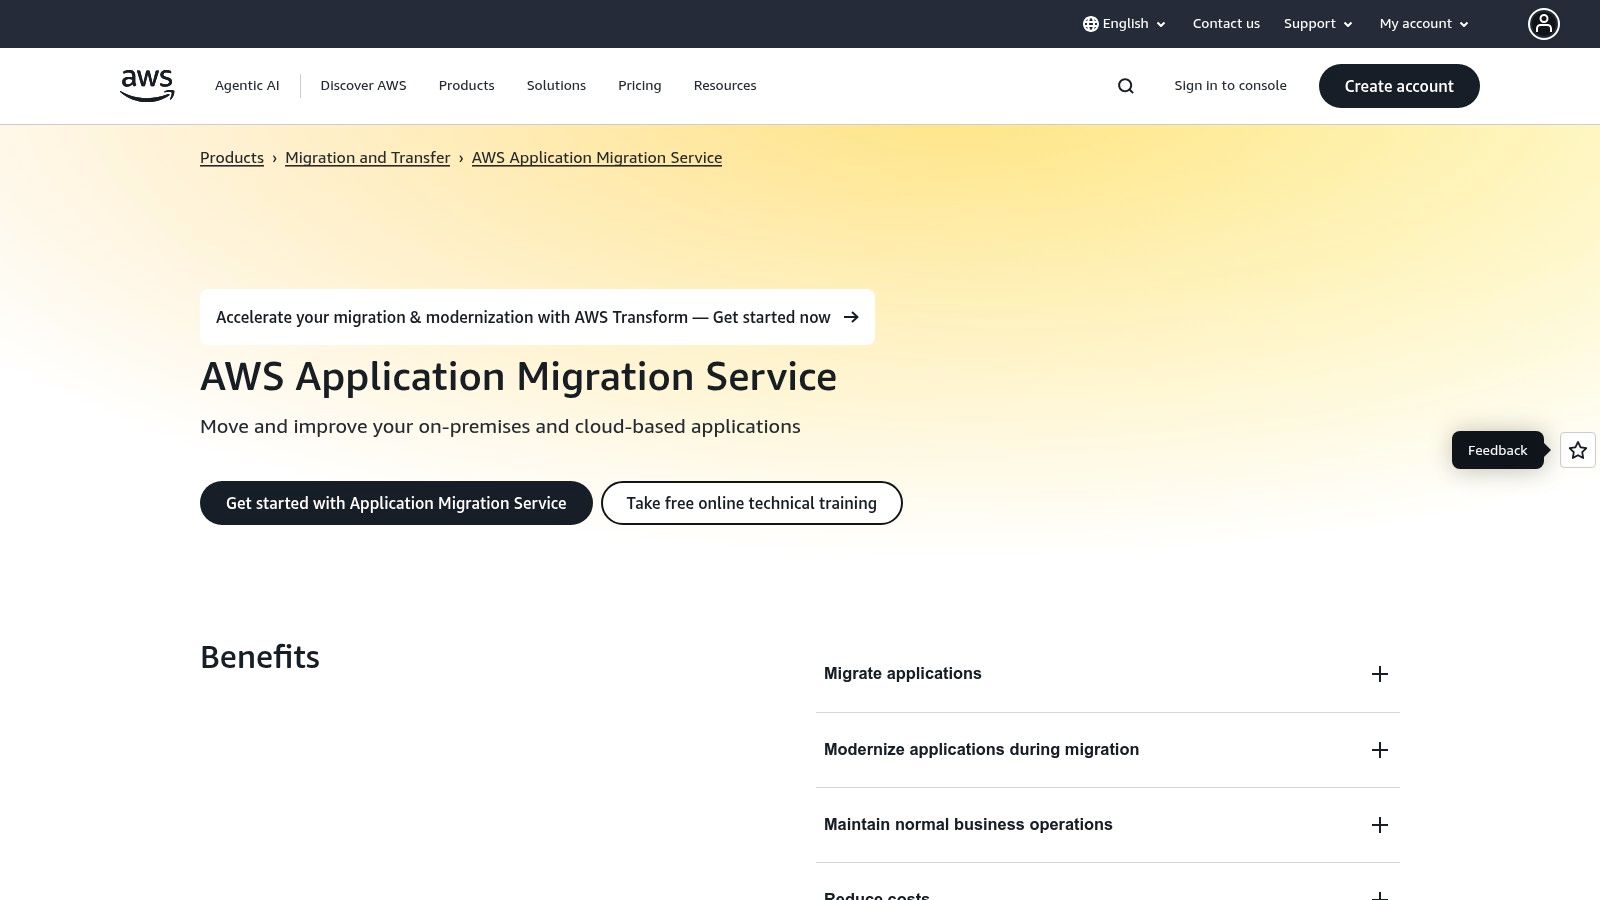Click the Create account button
Viewport: 1600px width, 900px height.
[1399, 86]
